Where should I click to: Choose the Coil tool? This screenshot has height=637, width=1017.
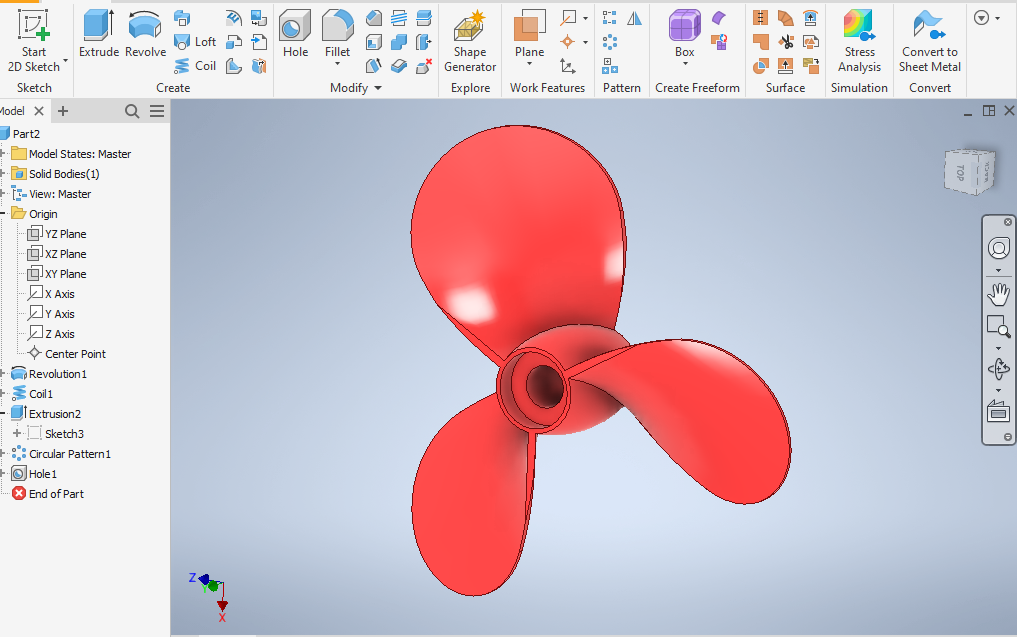click(195, 66)
